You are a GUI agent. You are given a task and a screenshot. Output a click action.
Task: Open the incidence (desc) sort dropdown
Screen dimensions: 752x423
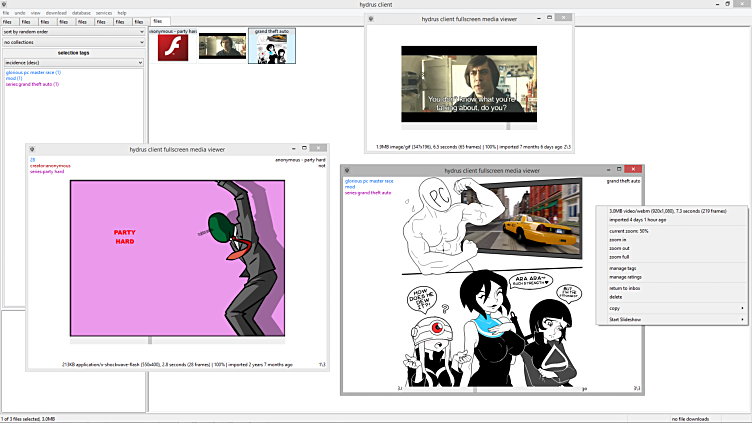[x=73, y=62]
